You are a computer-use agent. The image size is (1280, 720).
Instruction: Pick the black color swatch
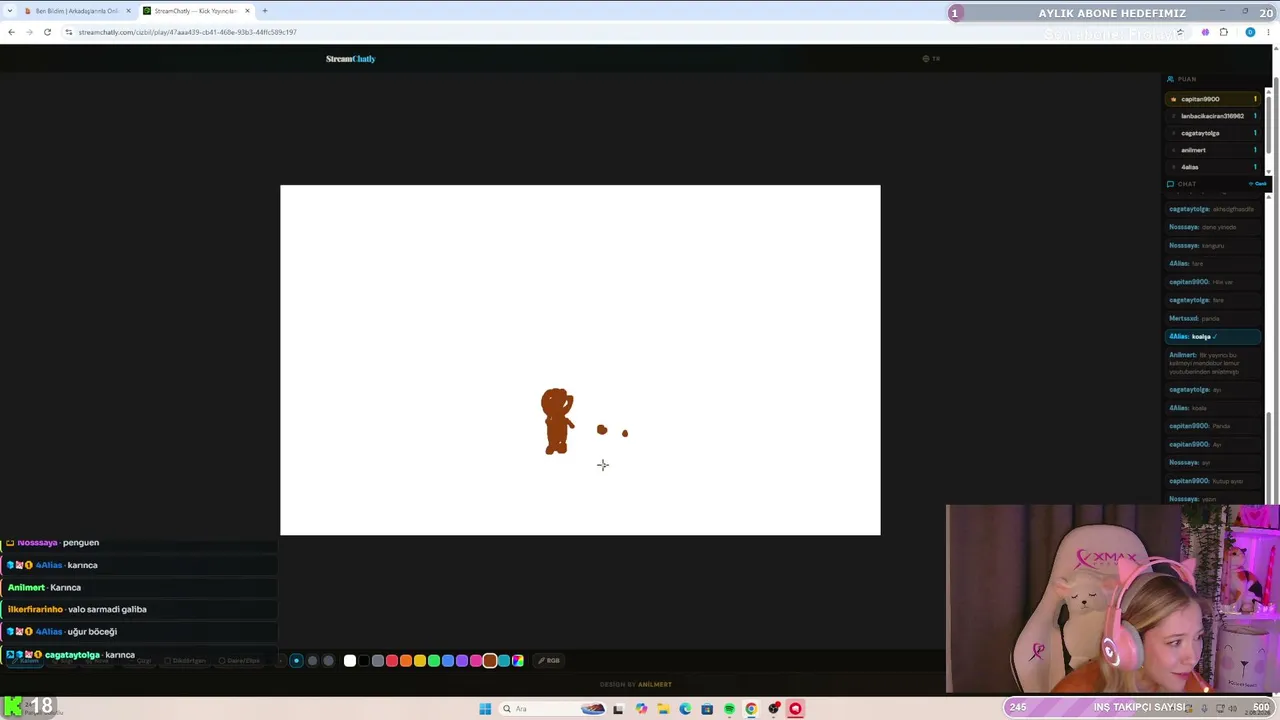364,660
